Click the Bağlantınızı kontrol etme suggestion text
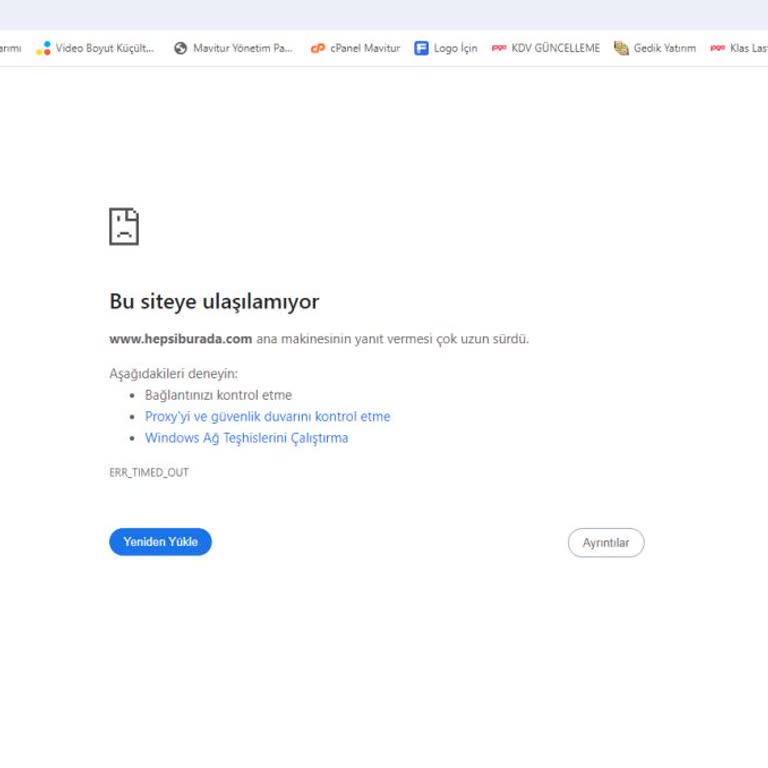Viewport: 768px width, 768px height. (x=218, y=395)
